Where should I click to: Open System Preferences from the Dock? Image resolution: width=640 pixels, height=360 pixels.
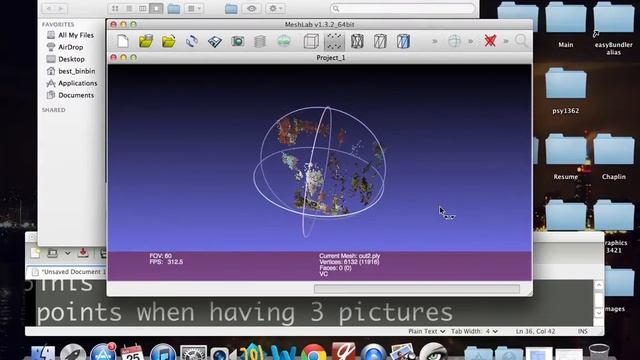[x=193, y=353]
